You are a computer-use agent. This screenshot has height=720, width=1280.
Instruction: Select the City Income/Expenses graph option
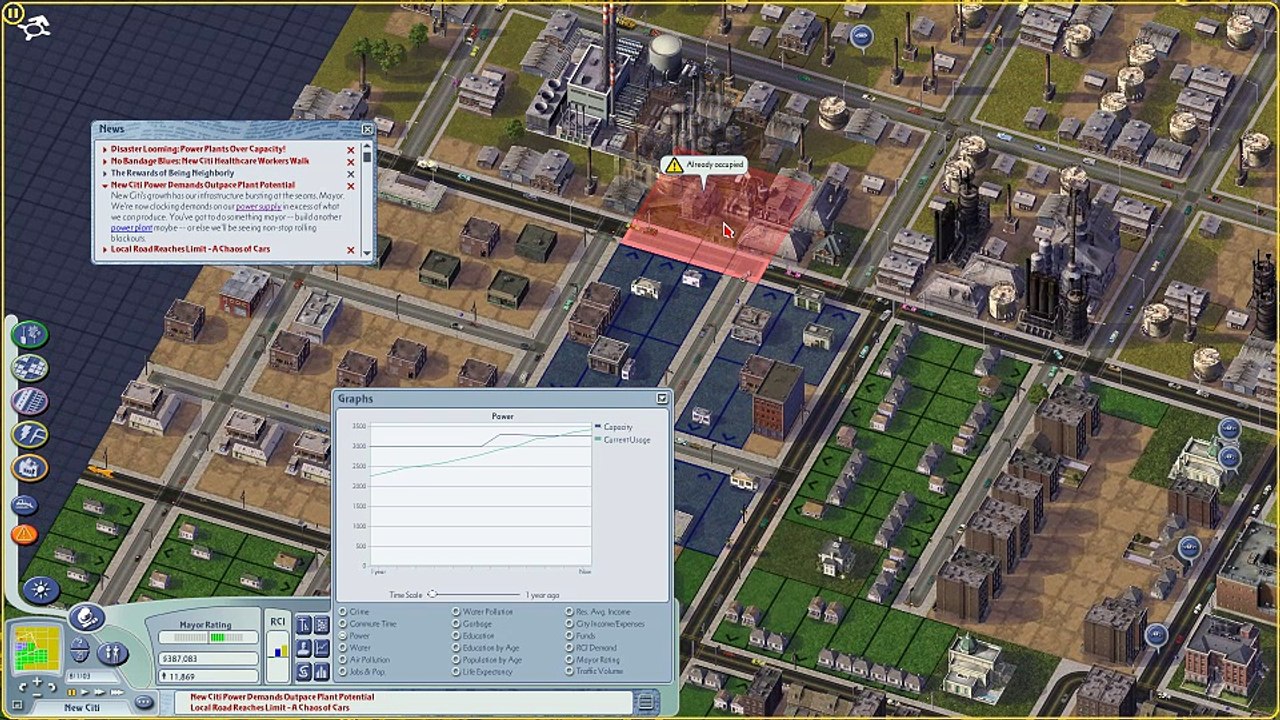605,624
